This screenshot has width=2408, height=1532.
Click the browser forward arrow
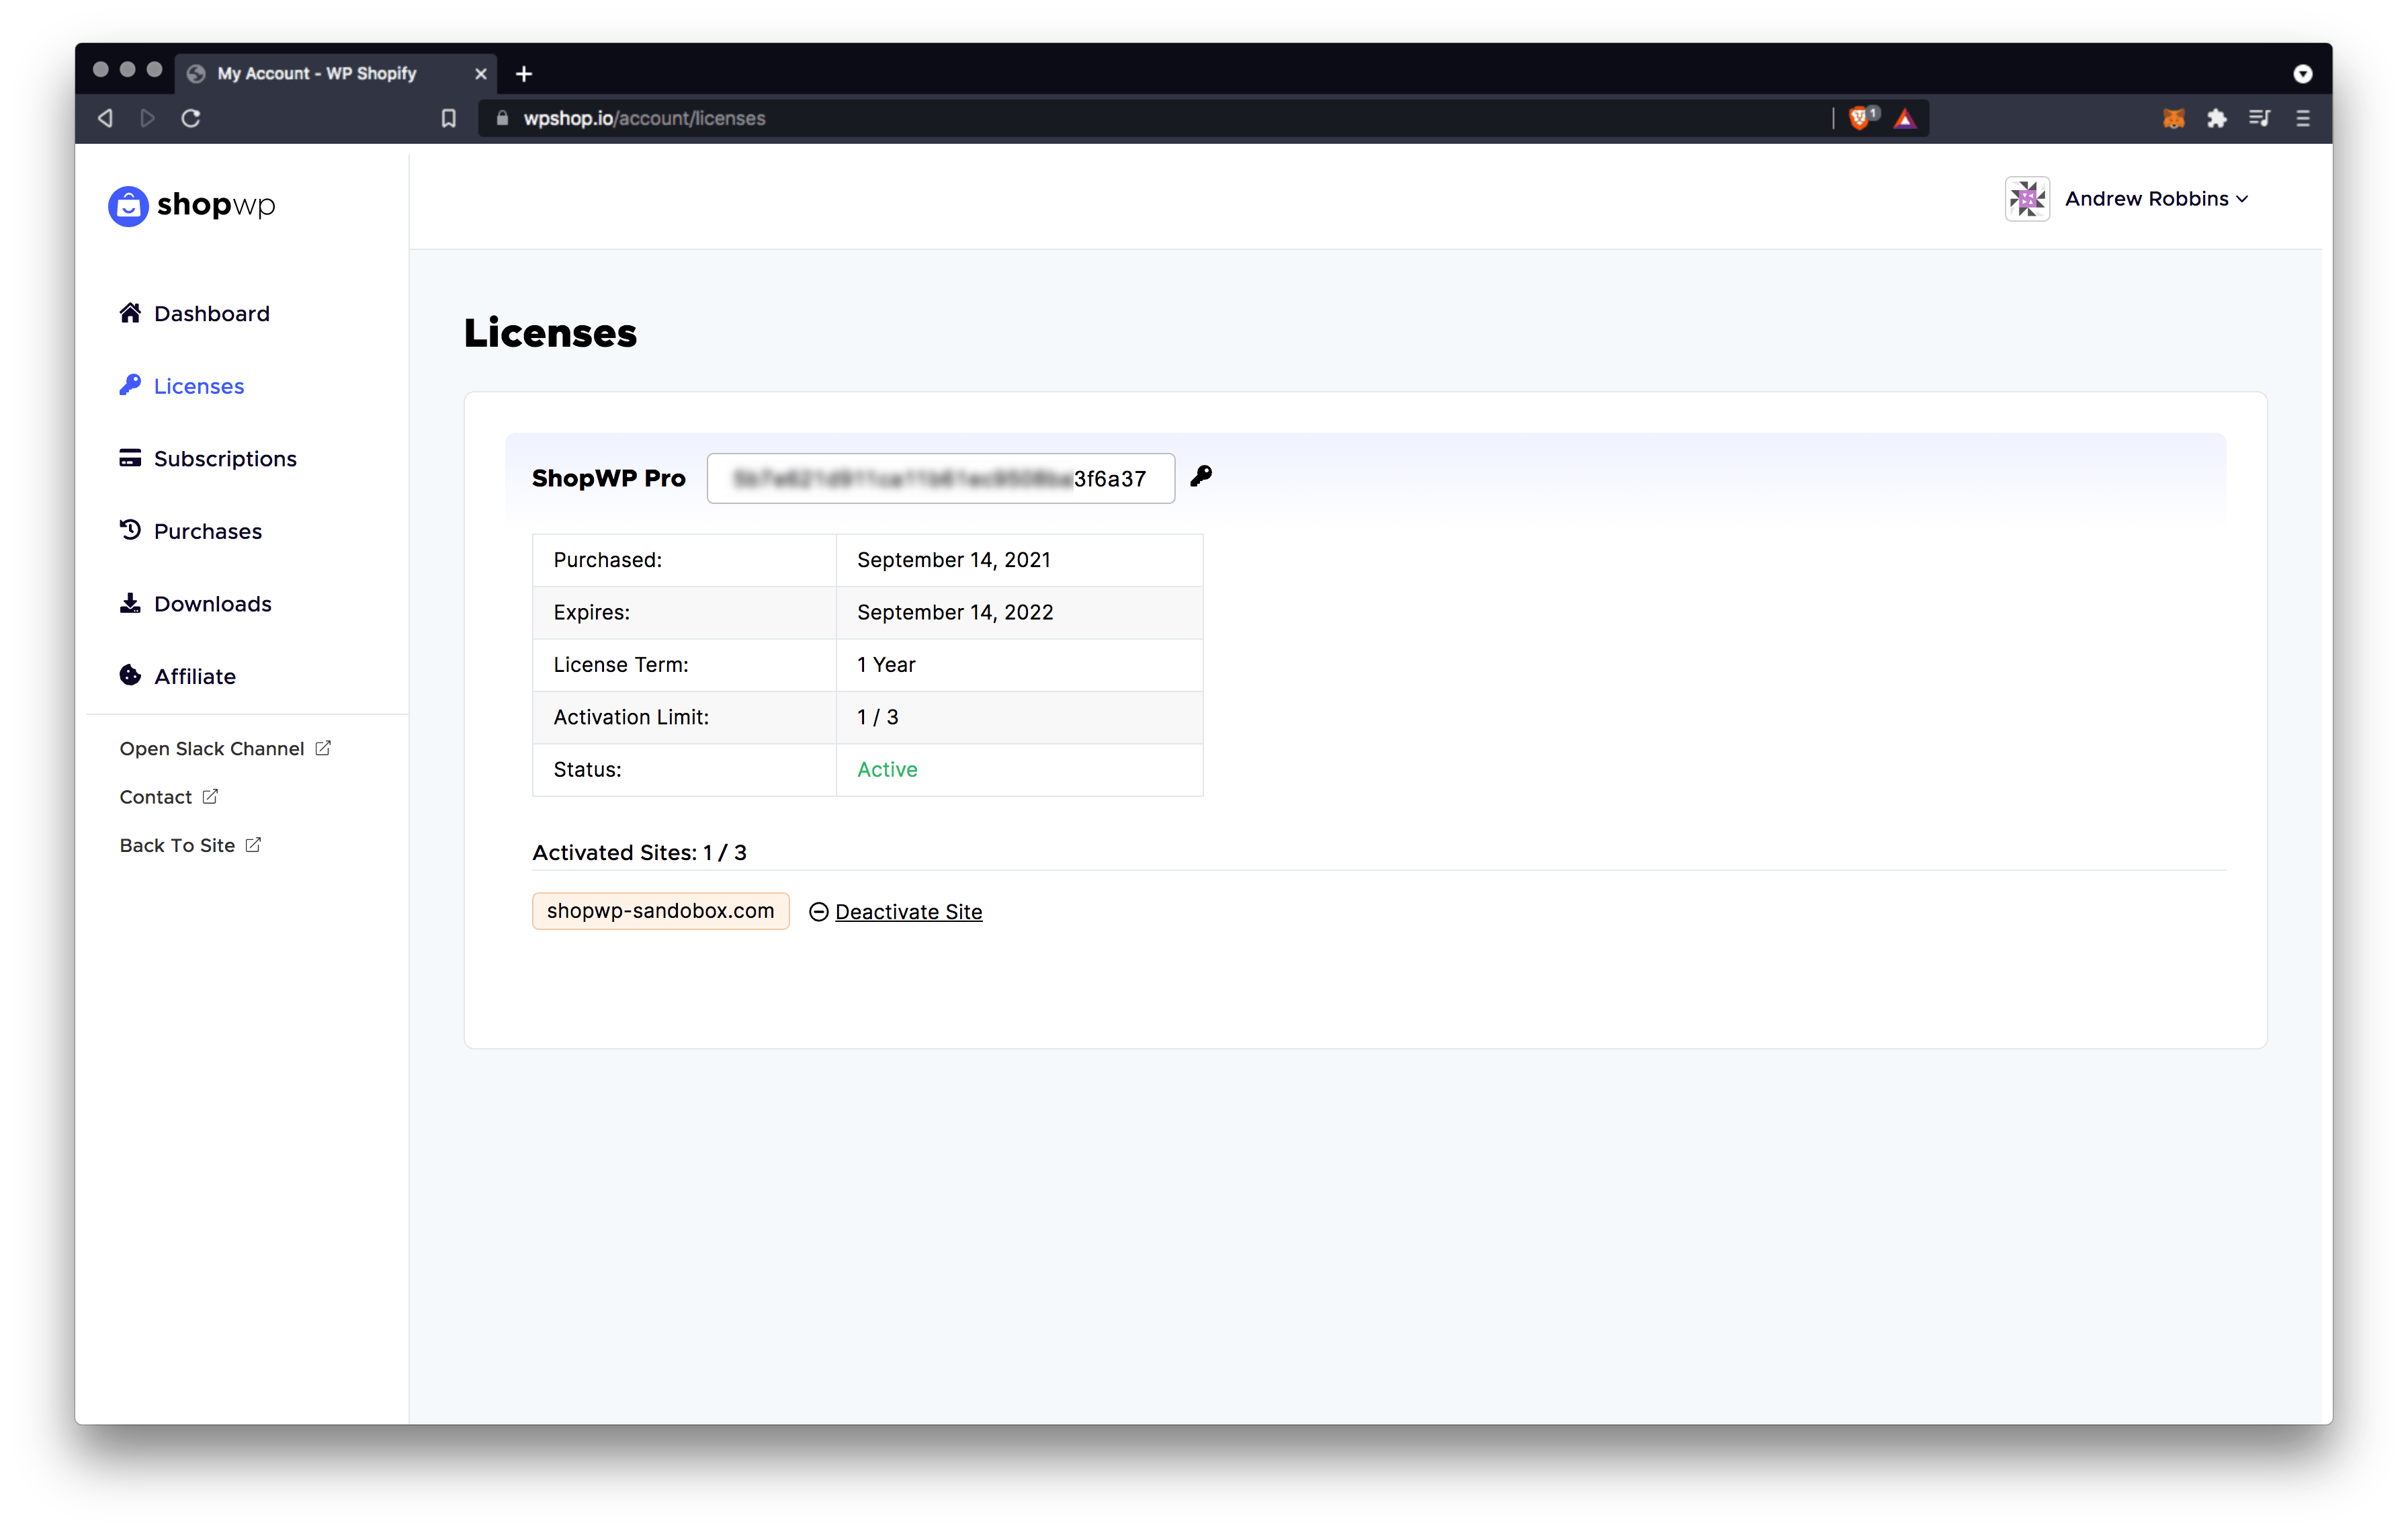(x=148, y=118)
